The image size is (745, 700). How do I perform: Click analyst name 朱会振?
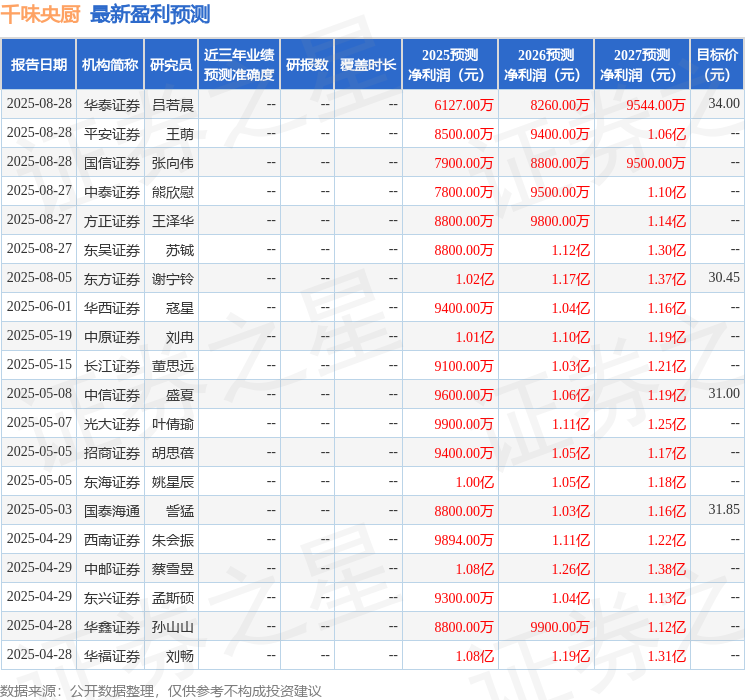(x=173, y=540)
